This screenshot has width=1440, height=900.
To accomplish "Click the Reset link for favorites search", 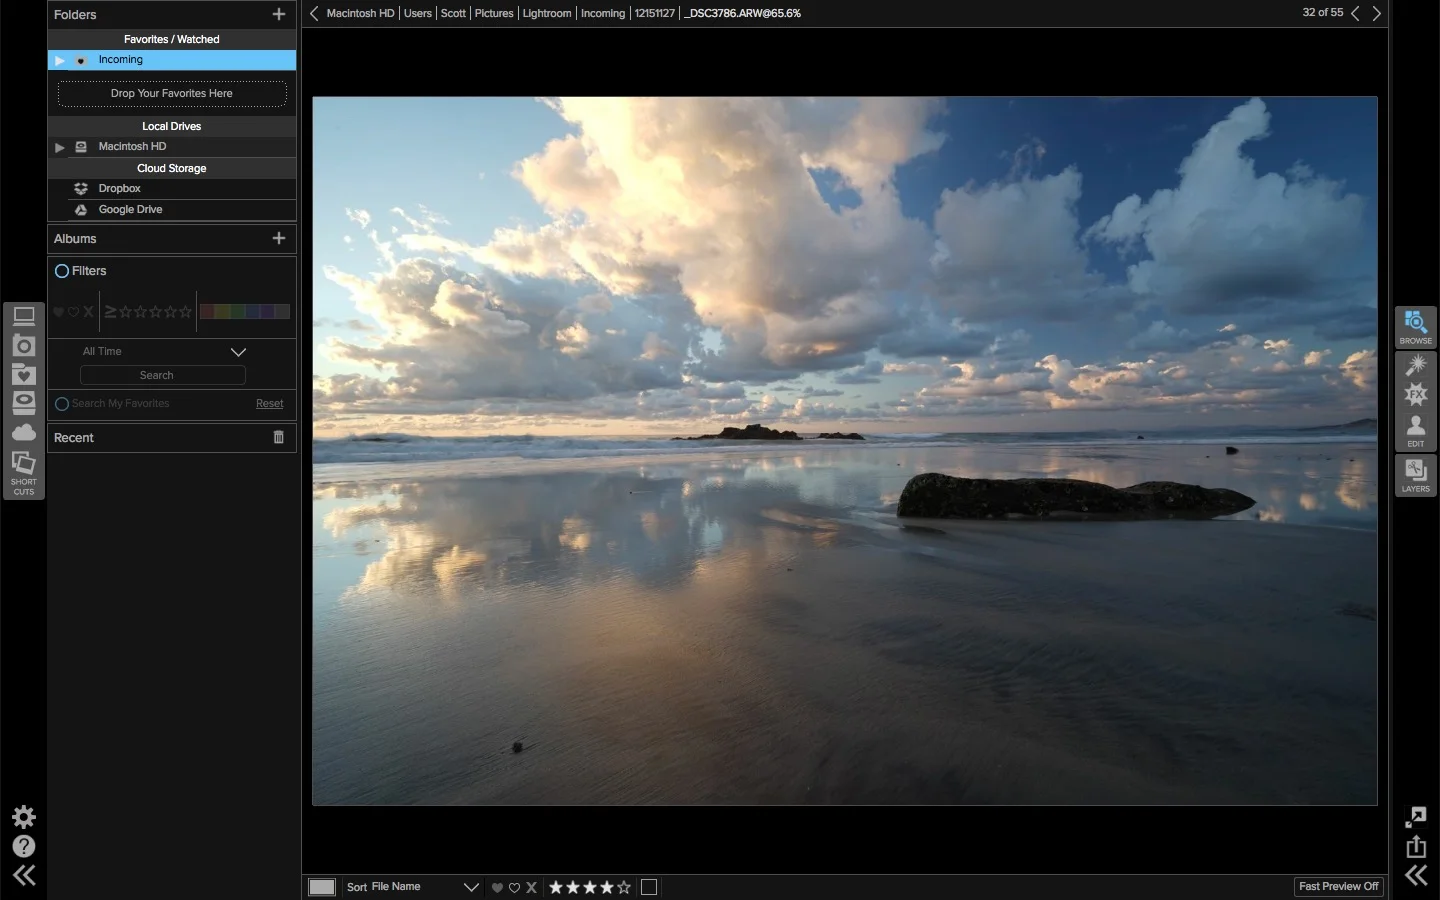I will (x=269, y=403).
